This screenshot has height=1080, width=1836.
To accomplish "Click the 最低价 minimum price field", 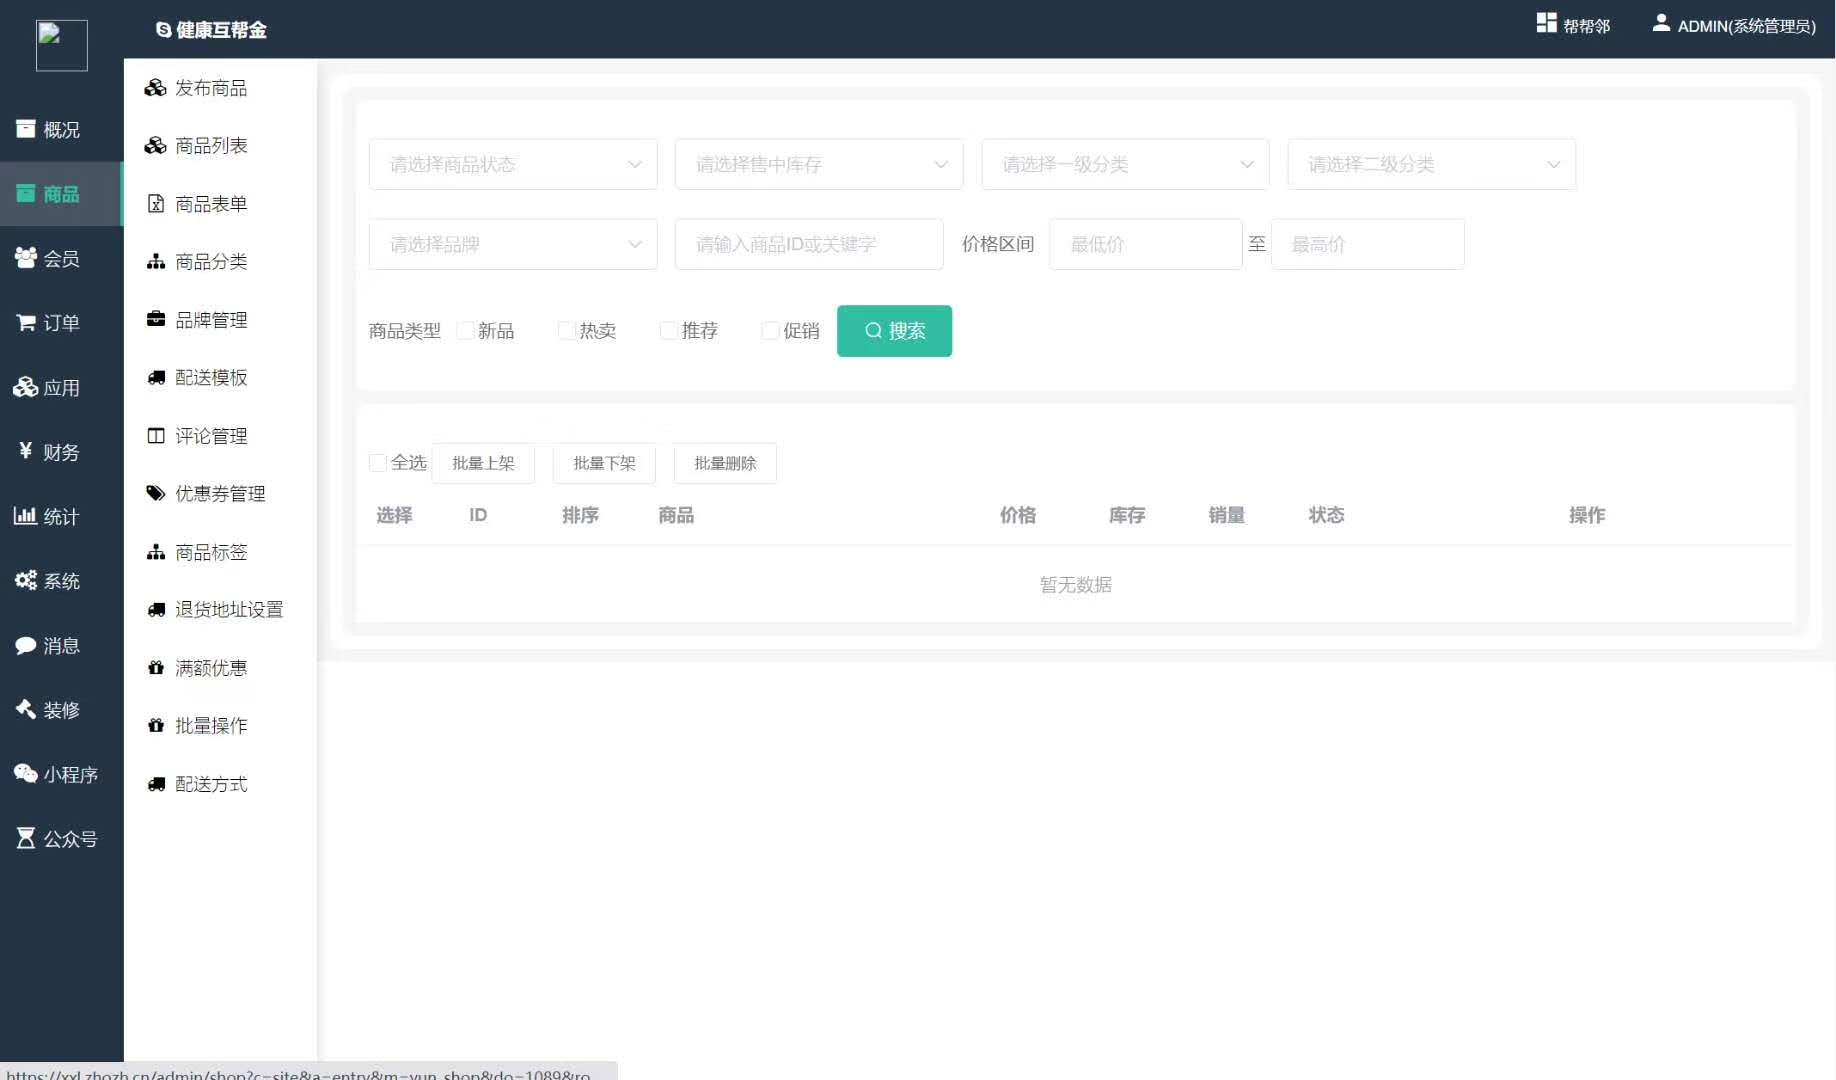I will (x=1146, y=244).
